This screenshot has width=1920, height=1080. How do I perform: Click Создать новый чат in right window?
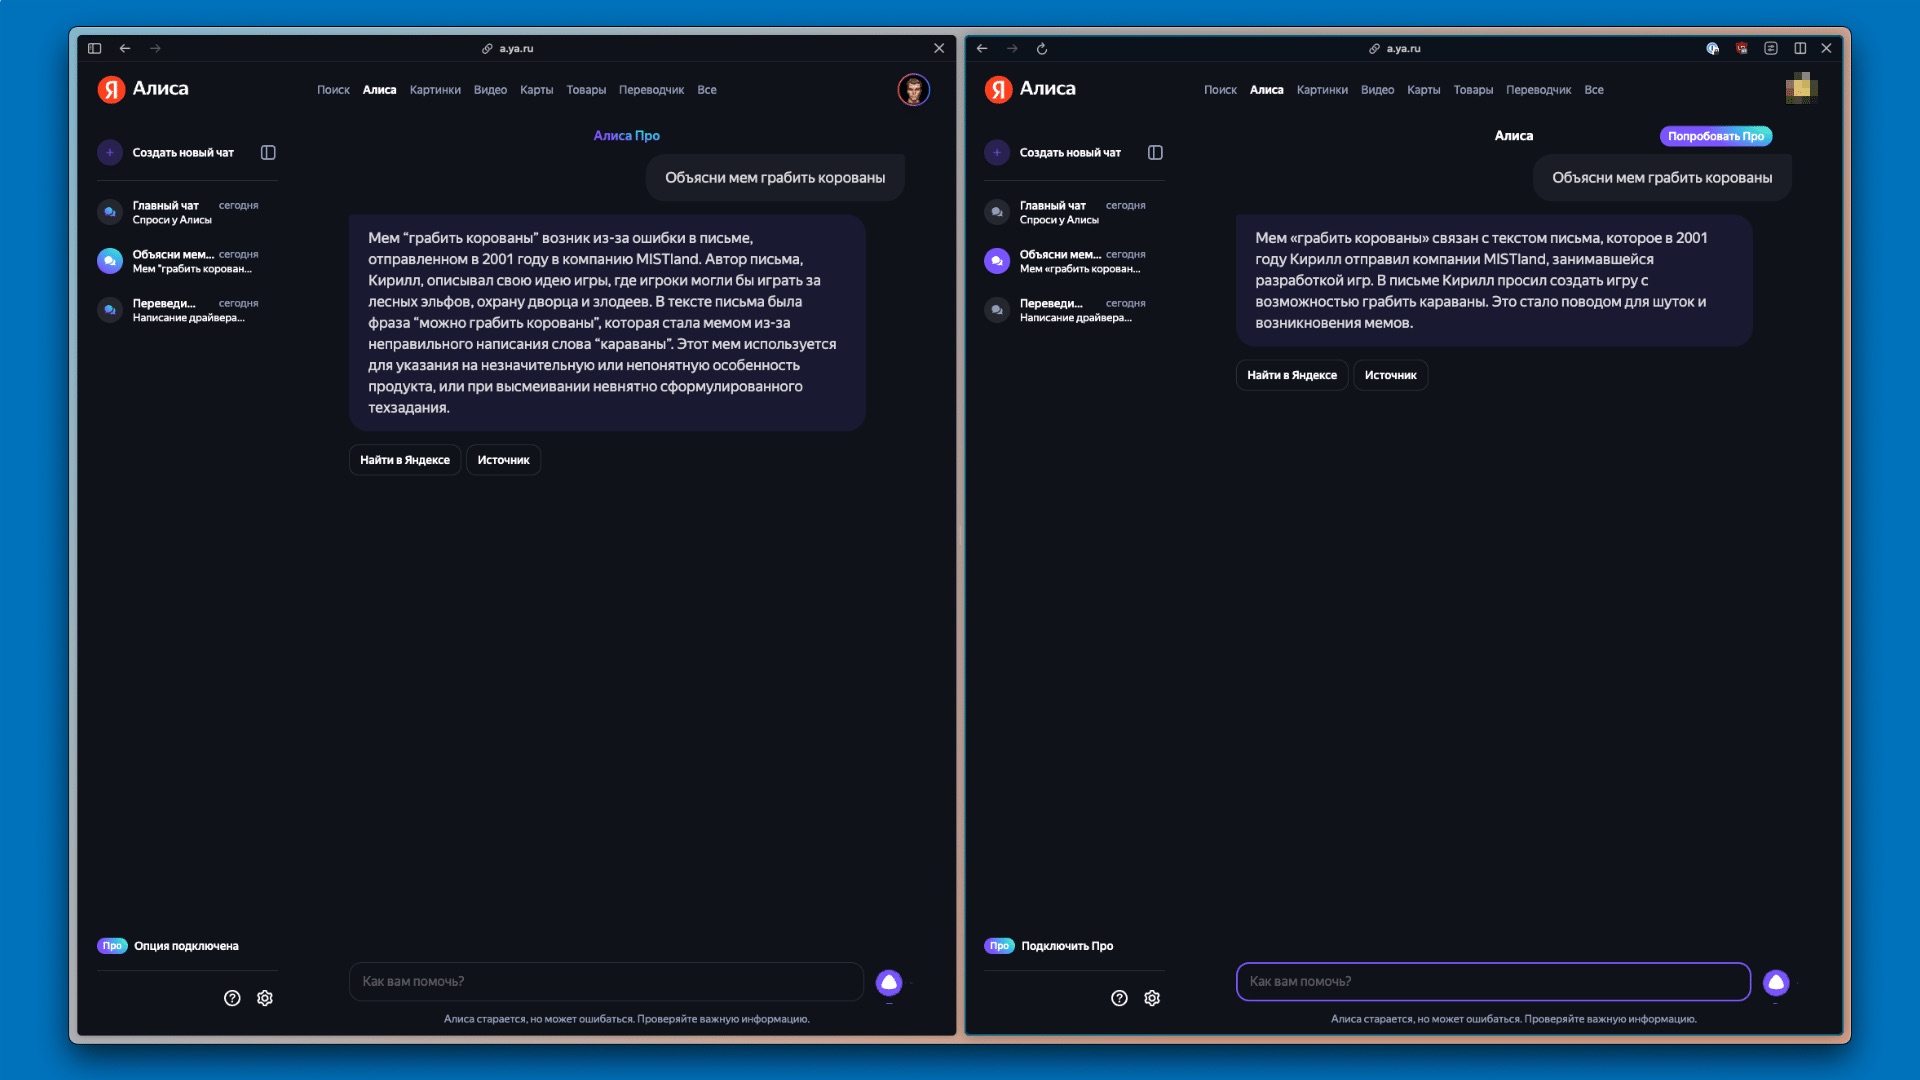pyautogui.click(x=1070, y=153)
